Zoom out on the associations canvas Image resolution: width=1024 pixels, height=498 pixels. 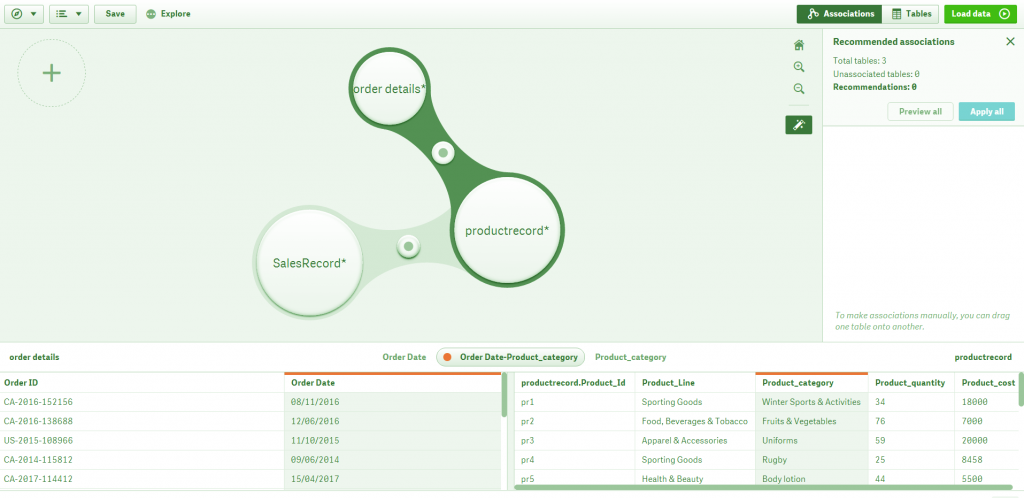[798, 89]
